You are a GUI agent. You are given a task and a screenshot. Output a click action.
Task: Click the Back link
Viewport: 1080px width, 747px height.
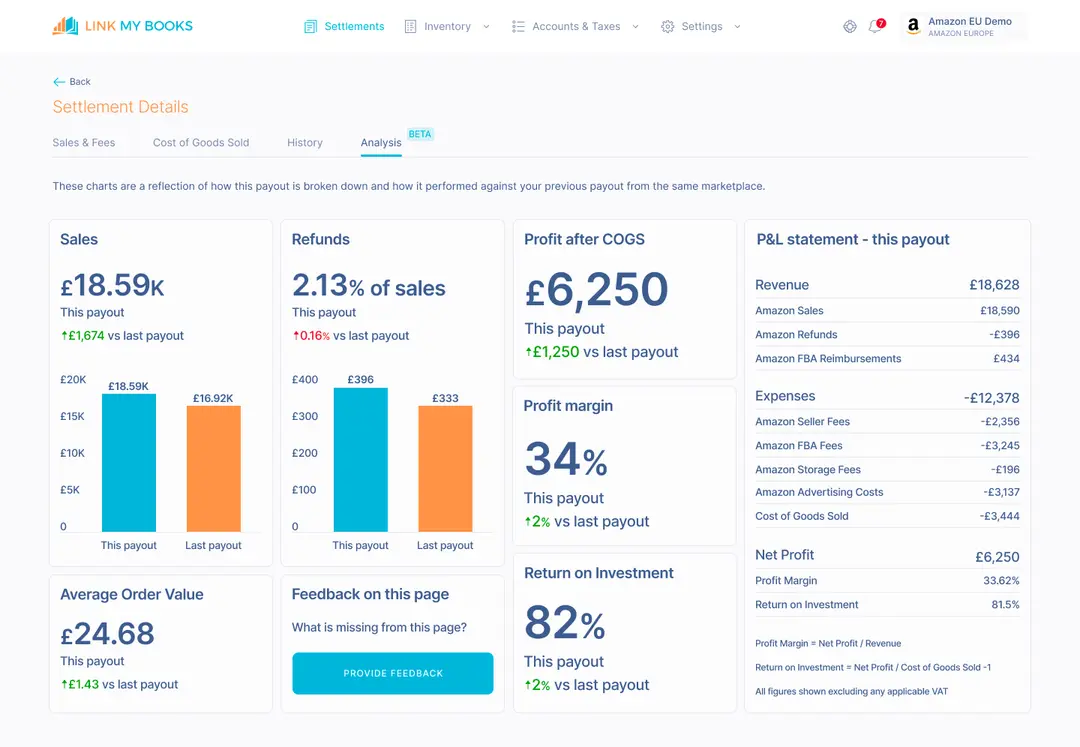(x=71, y=81)
